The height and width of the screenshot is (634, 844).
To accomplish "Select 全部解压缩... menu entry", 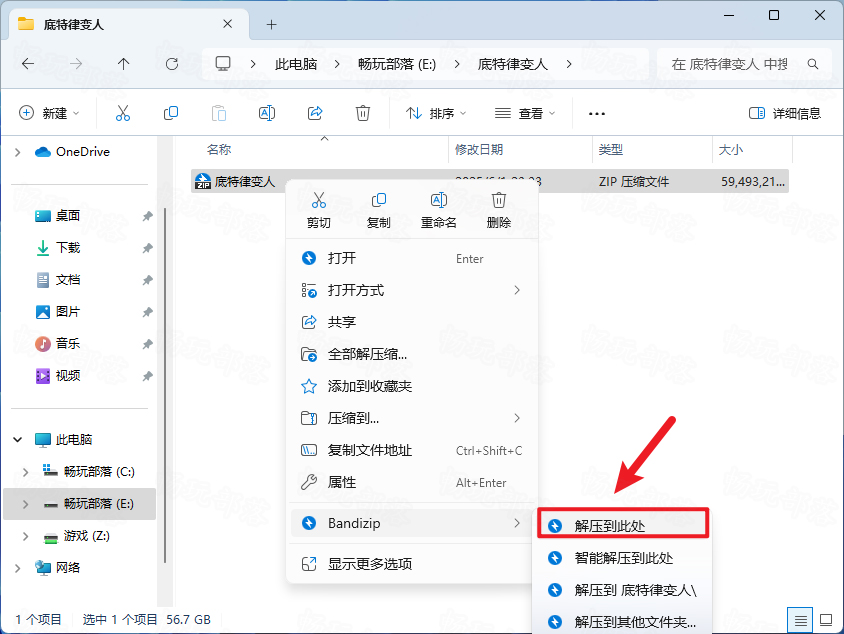I will pos(412,354).
